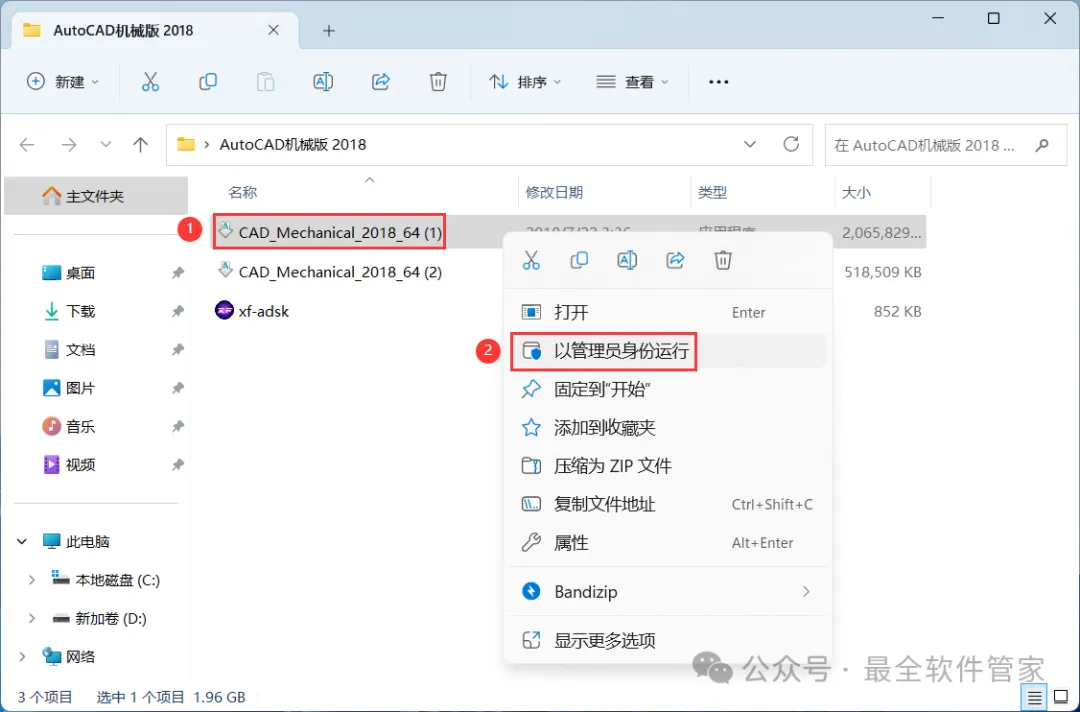
Task: Open the three-dots See more menu
Action: tap(718, 82)
